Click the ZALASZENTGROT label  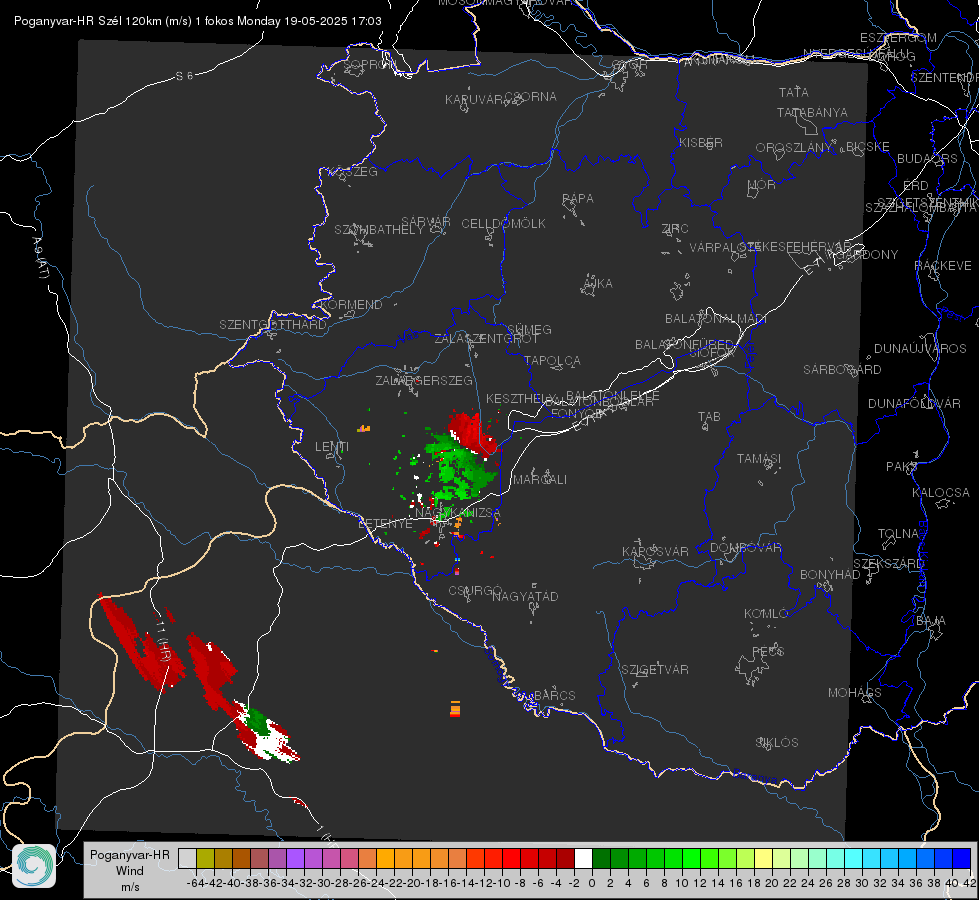click(x=486, y=339)
